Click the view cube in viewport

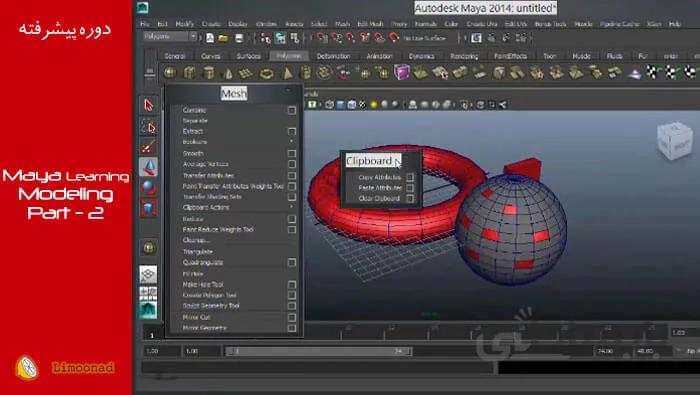[675, 141]
